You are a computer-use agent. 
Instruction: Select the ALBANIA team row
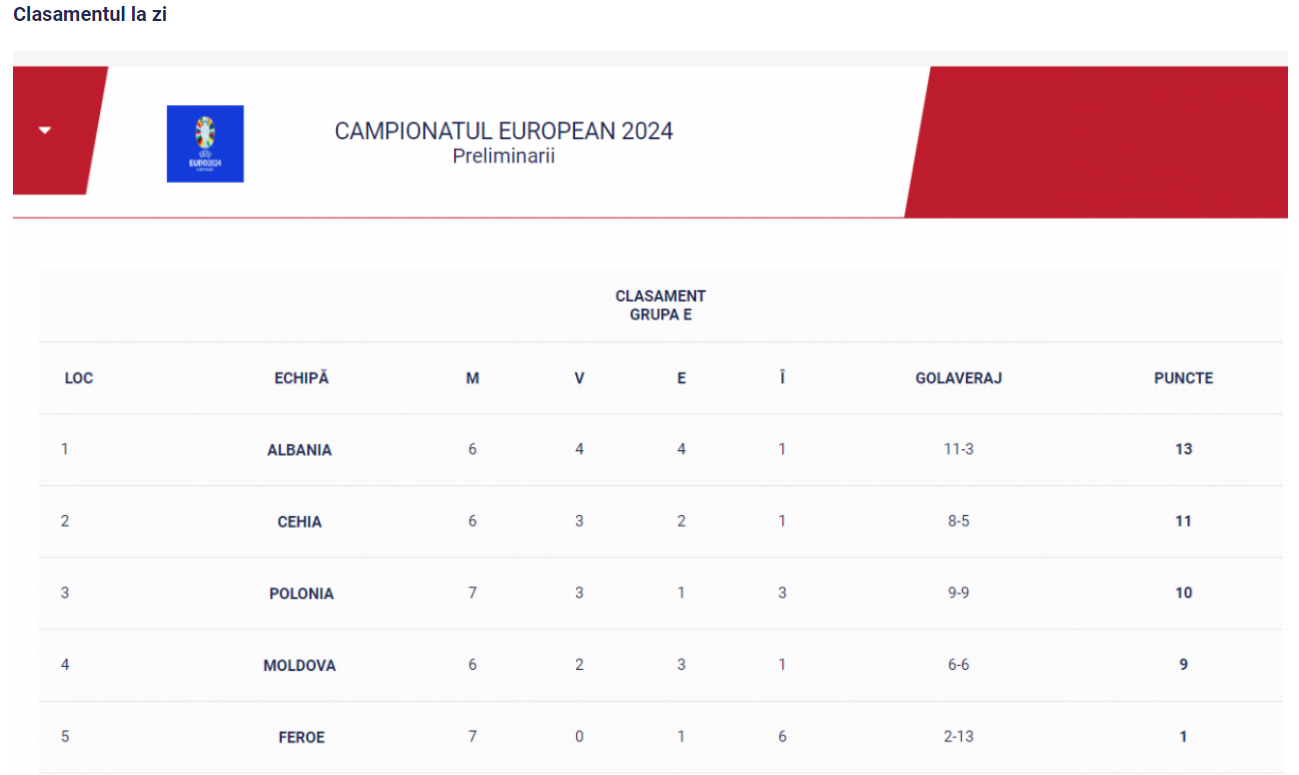pyautogui.click(x=661, y=450)
